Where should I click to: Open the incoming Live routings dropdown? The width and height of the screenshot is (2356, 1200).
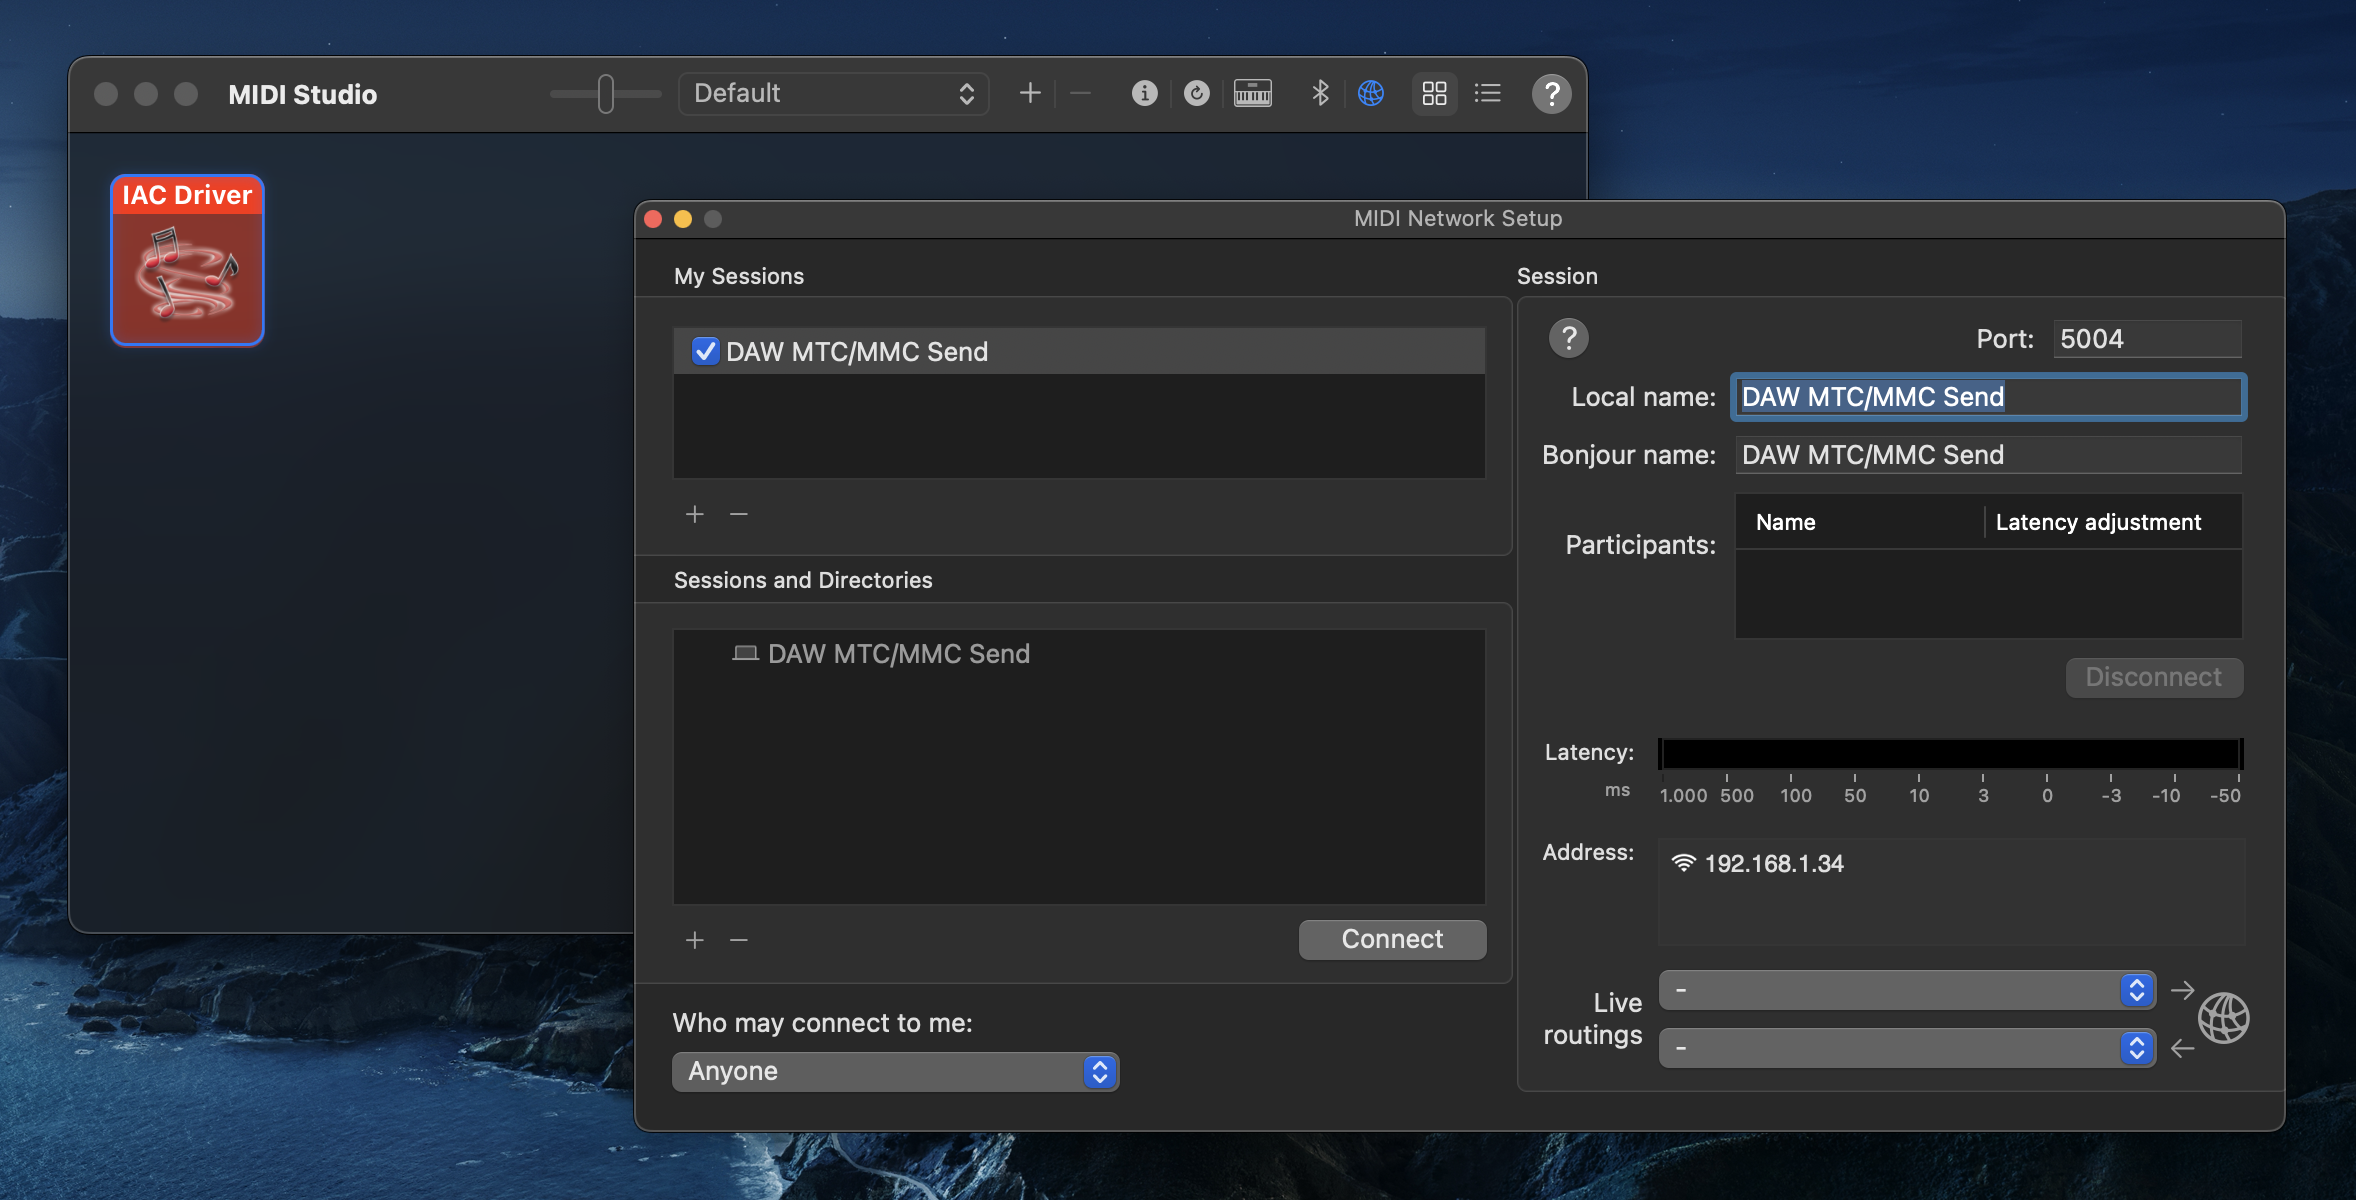tap(1906, 1048)
